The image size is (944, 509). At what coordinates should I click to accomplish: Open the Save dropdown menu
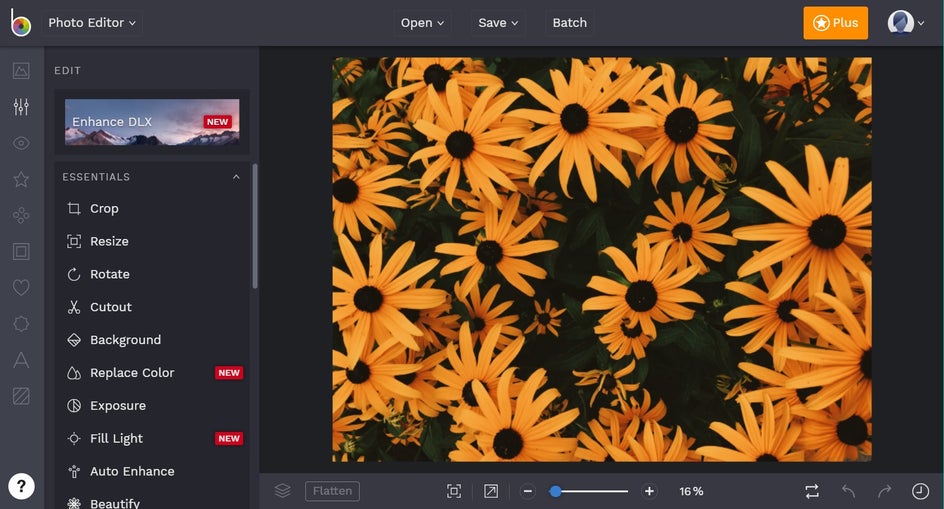498,23
